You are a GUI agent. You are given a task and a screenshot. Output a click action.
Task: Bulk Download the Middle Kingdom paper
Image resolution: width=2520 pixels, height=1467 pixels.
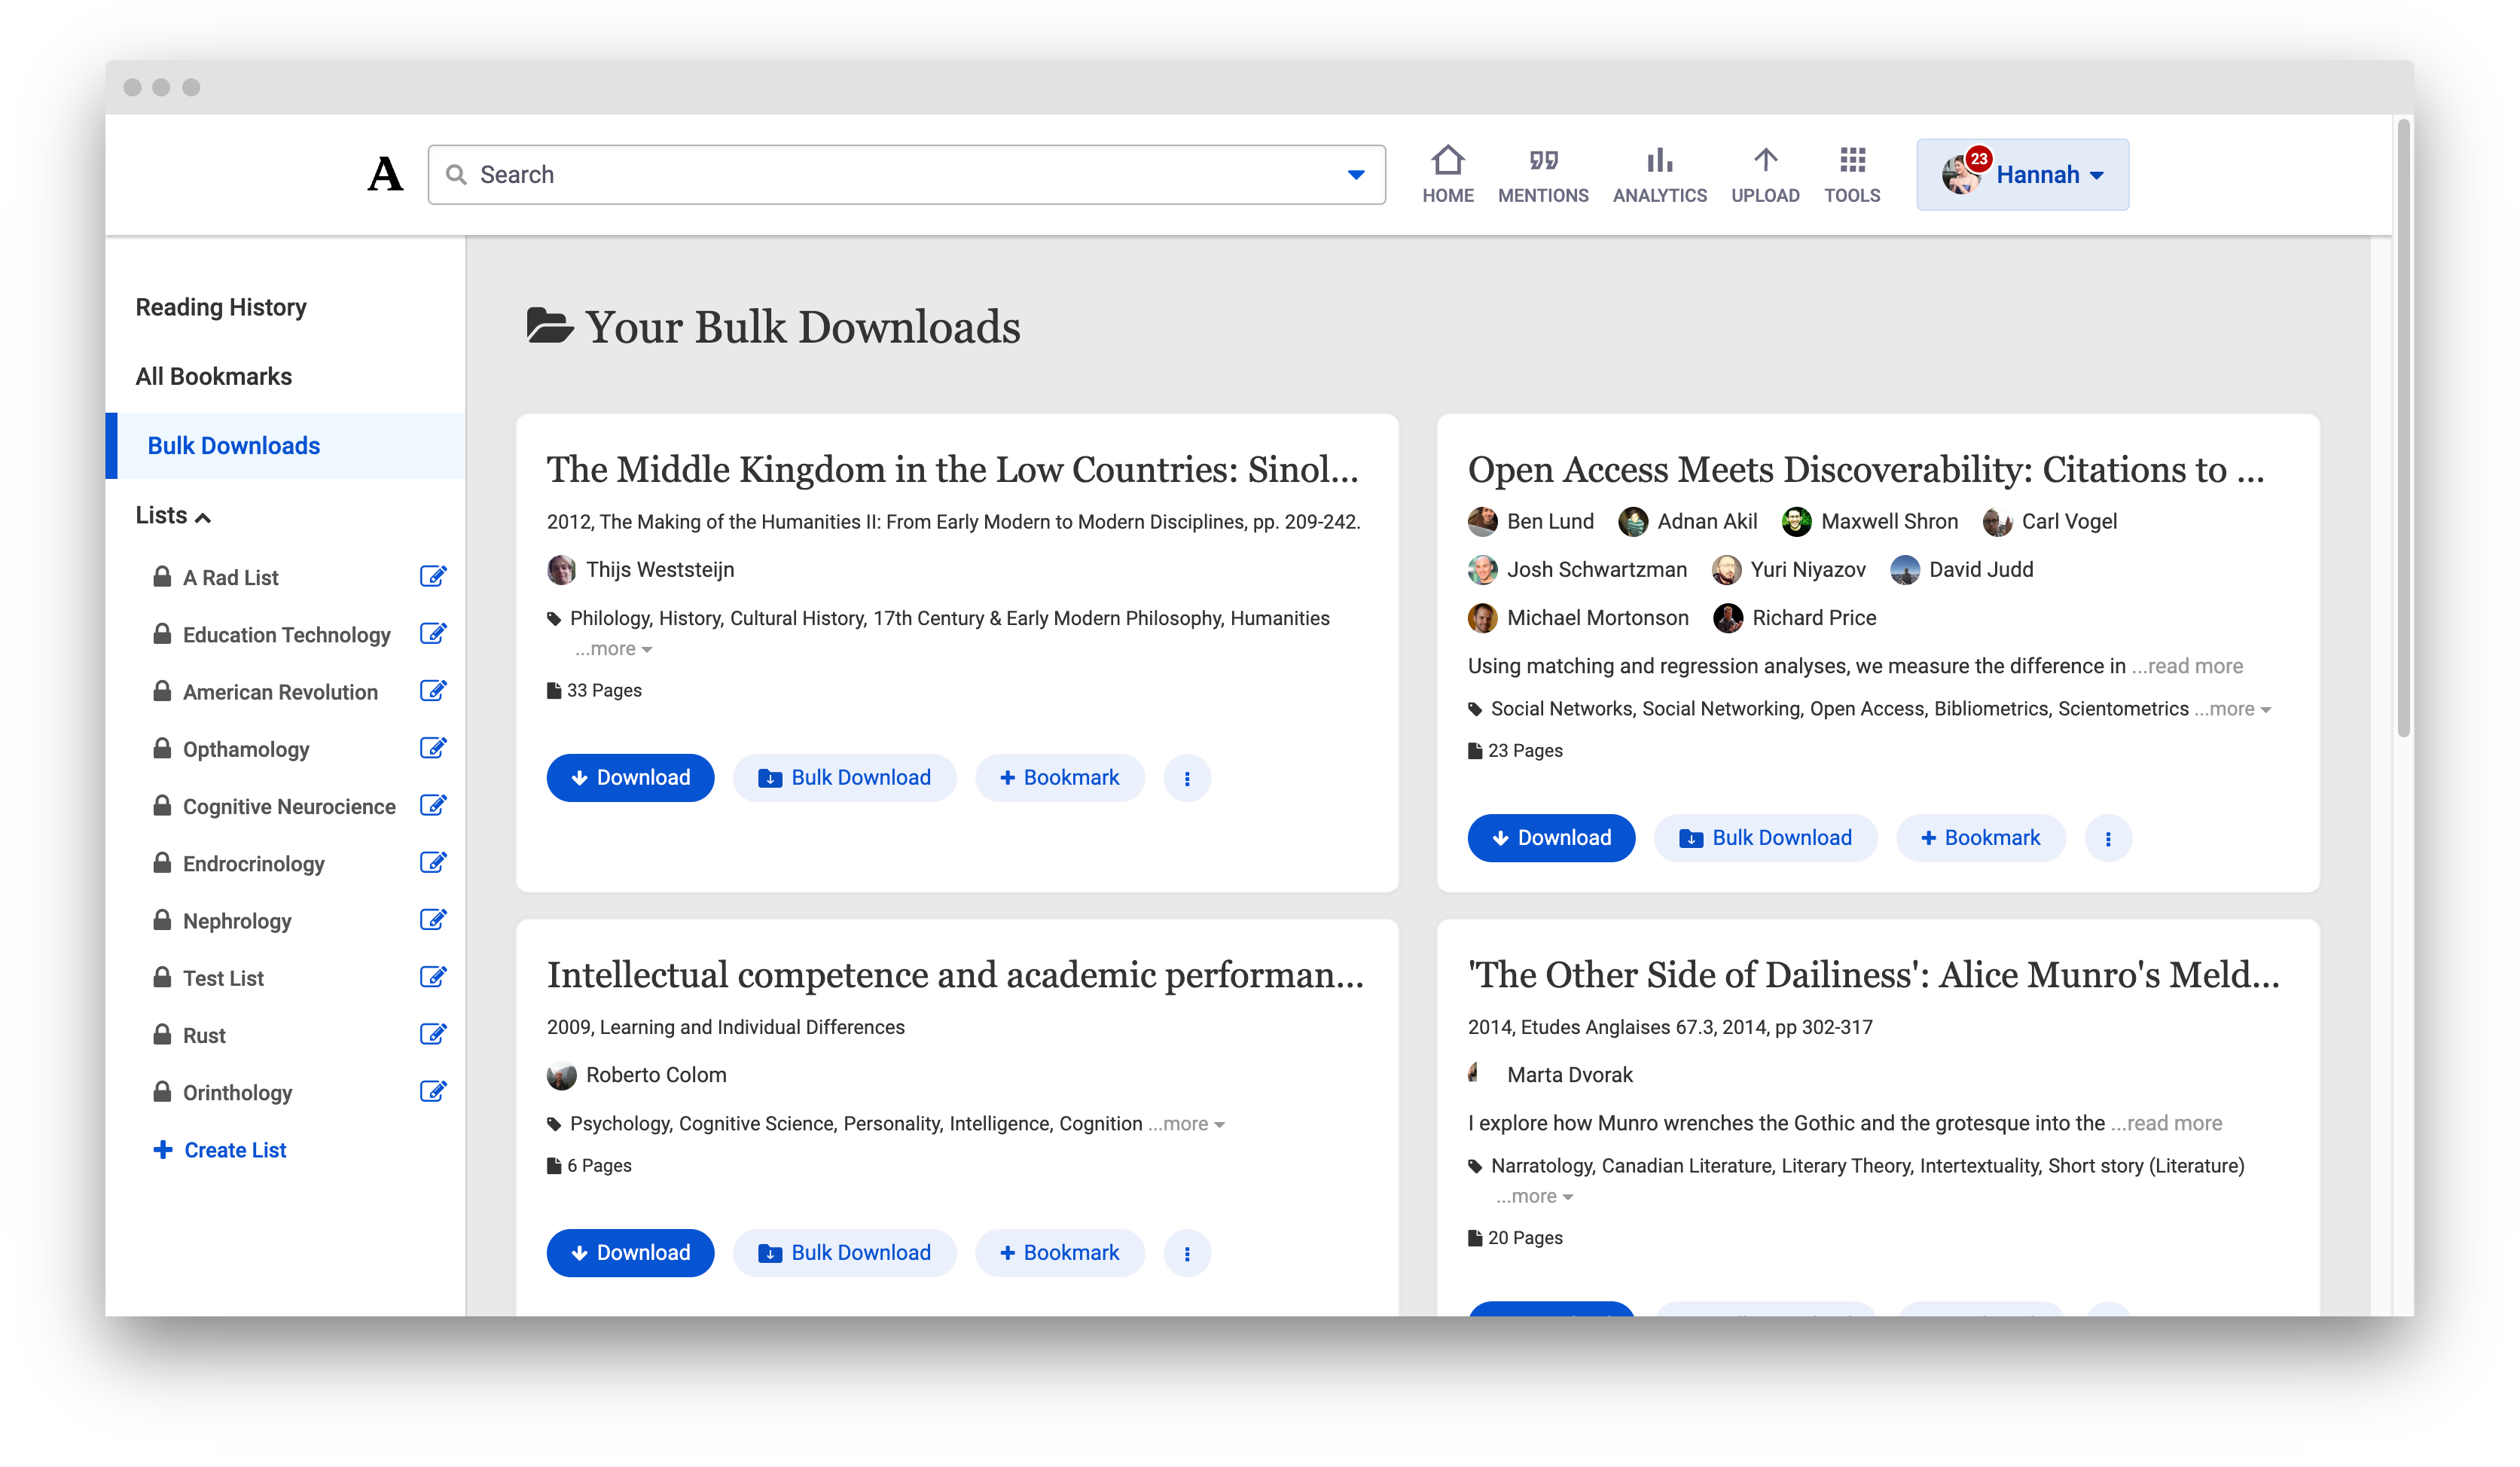point(844,777)
